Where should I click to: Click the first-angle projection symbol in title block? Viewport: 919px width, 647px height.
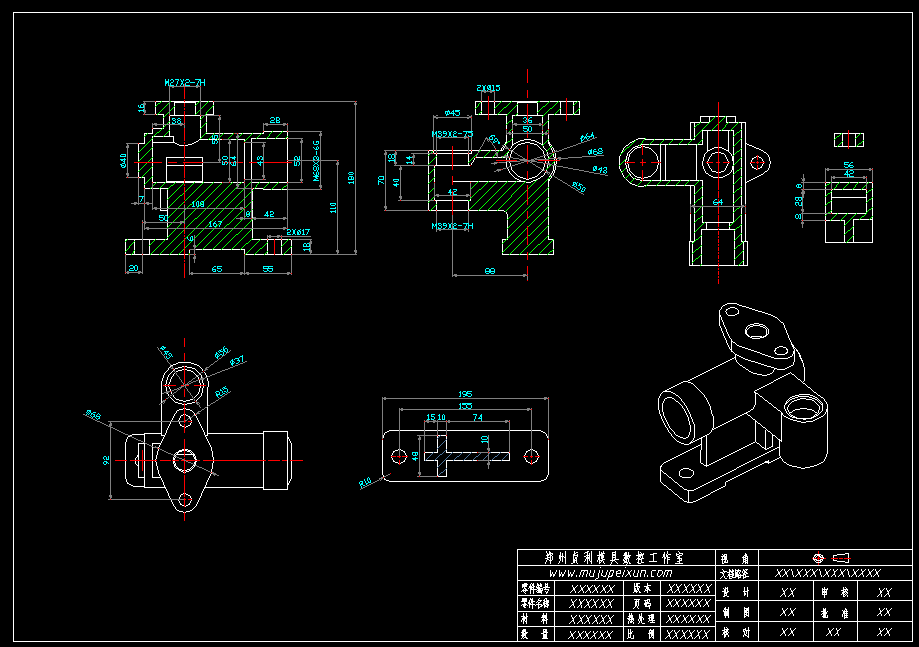(x=831, y=557)
